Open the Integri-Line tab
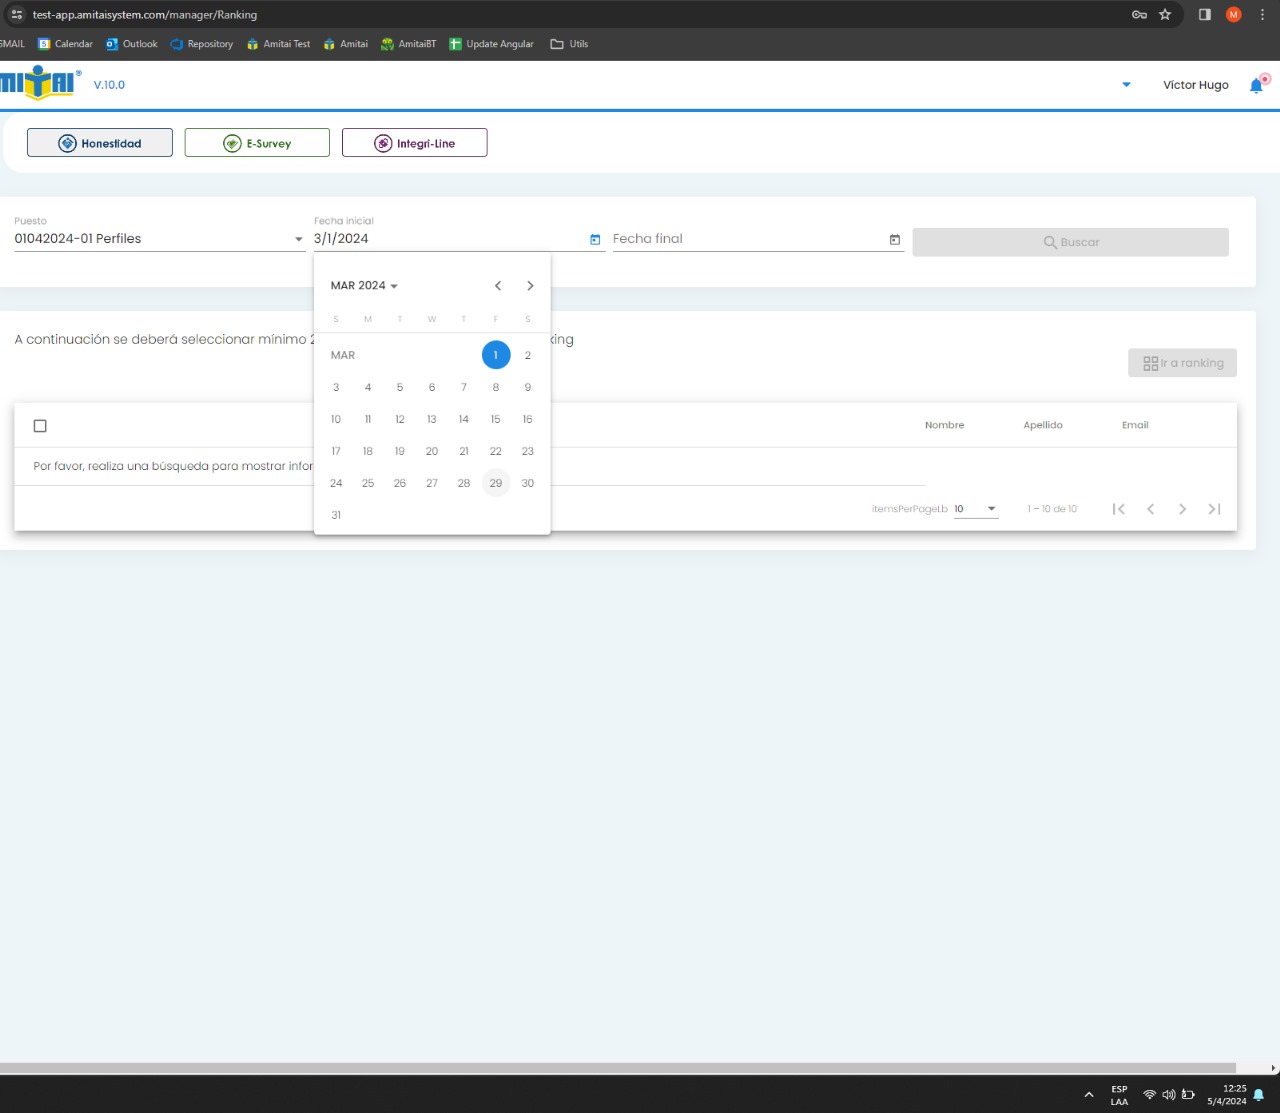This screenshot has width=1280, height=1113. [415, 143]
